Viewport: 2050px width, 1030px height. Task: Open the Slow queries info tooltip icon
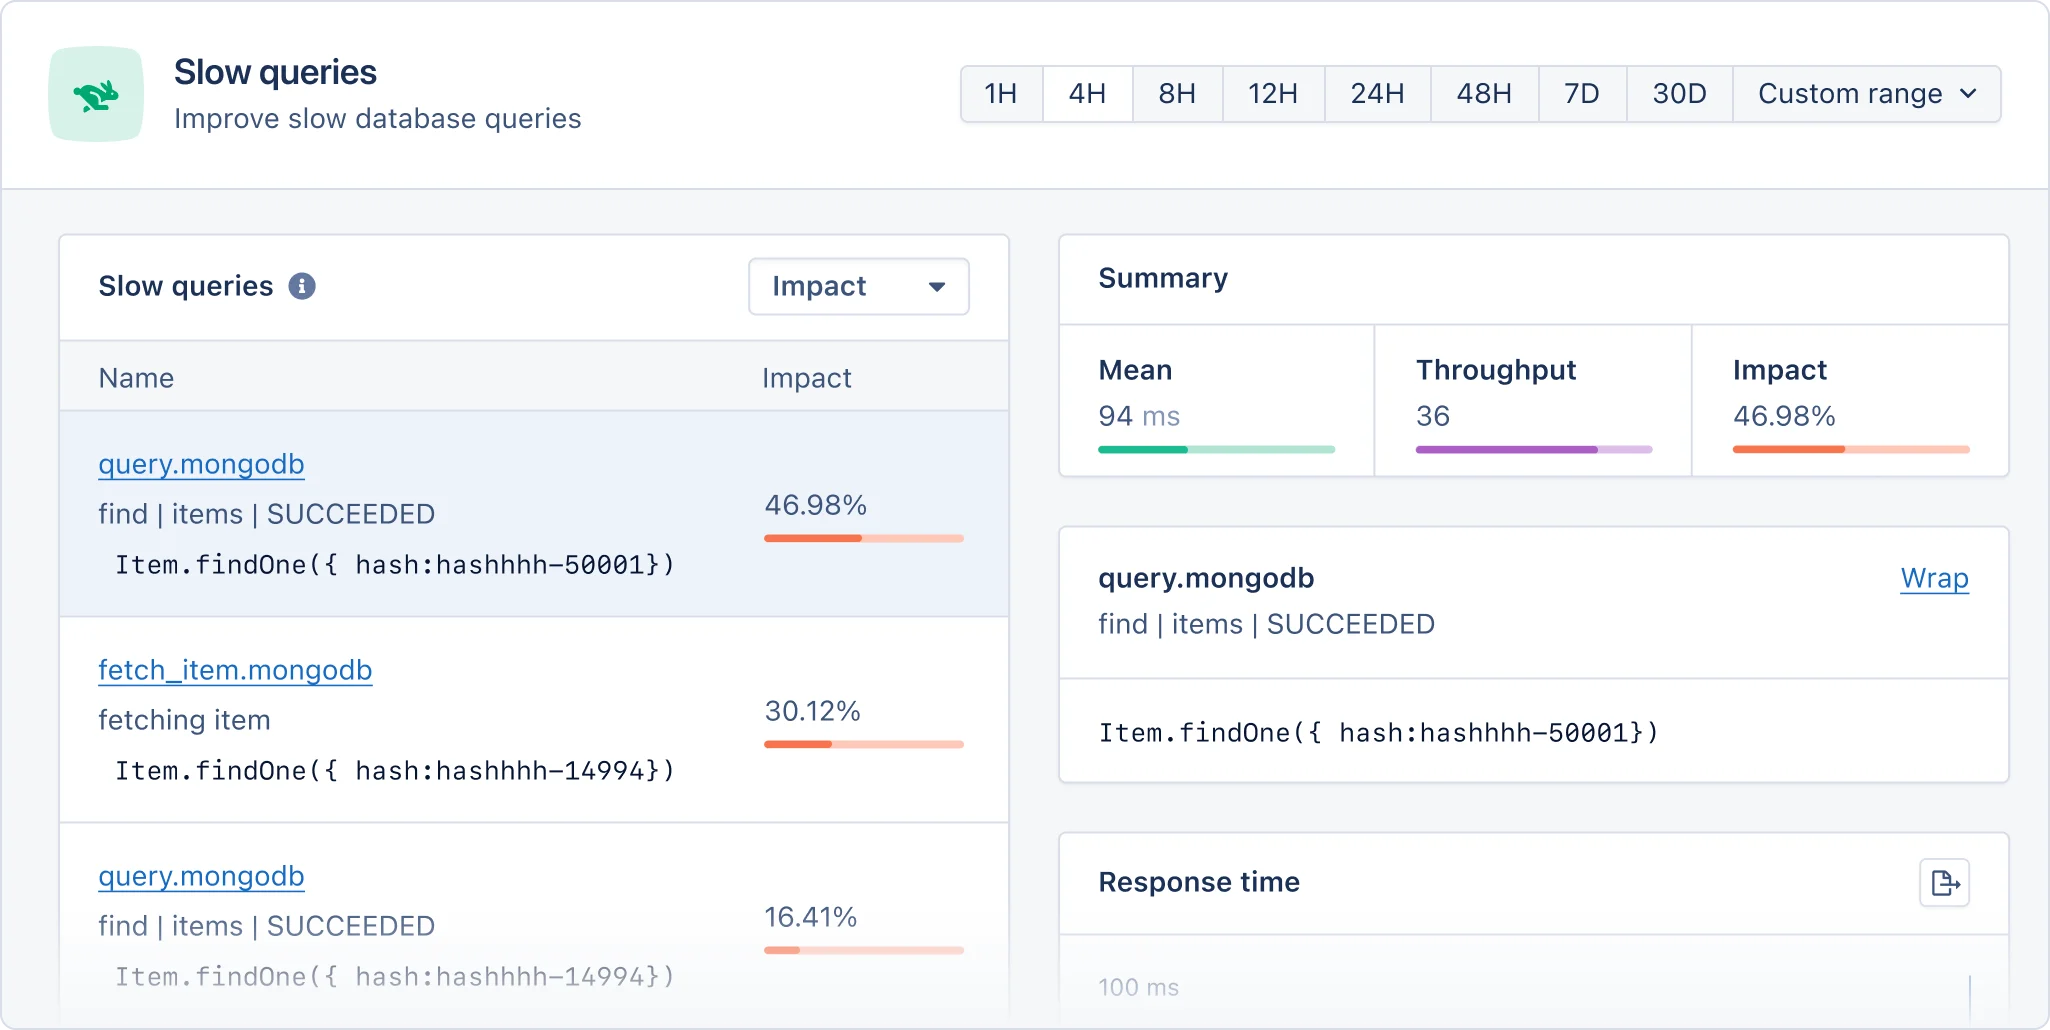click(x=302, y=286)
